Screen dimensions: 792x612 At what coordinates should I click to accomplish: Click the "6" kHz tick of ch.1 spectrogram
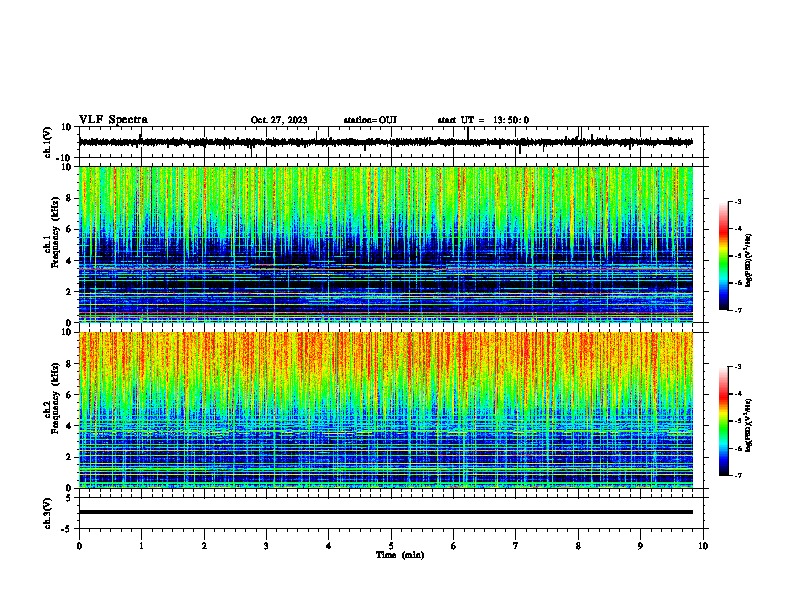[x=69, y=230]
